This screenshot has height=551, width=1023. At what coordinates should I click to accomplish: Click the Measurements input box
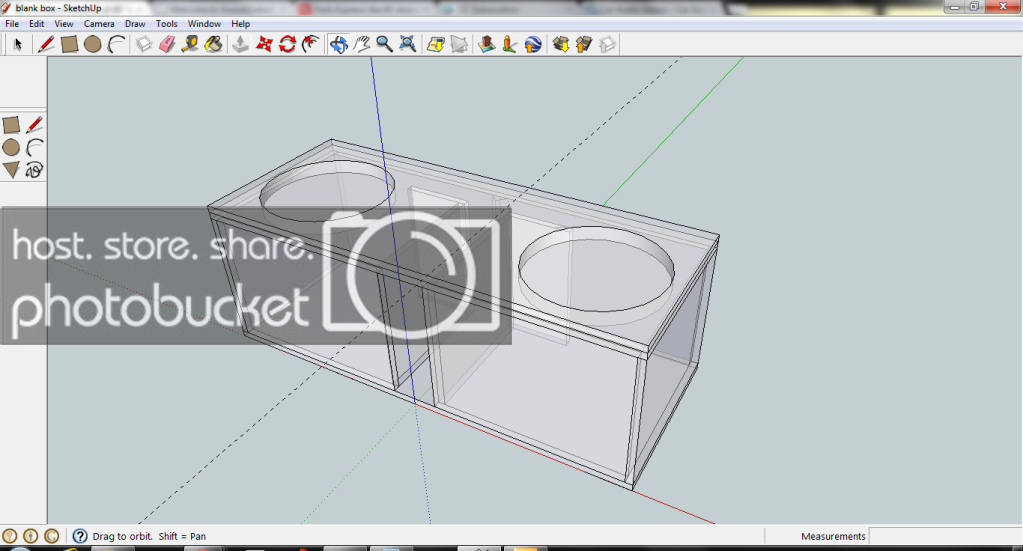[945, 536]
